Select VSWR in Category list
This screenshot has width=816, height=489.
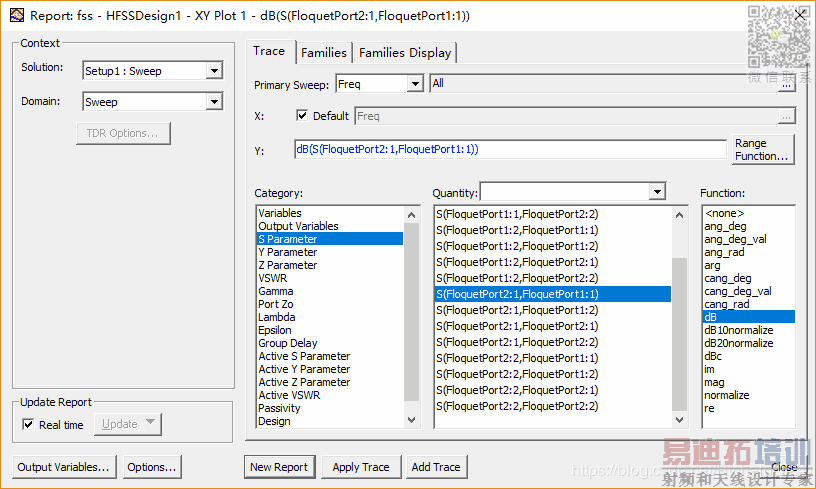click(272, 278)
